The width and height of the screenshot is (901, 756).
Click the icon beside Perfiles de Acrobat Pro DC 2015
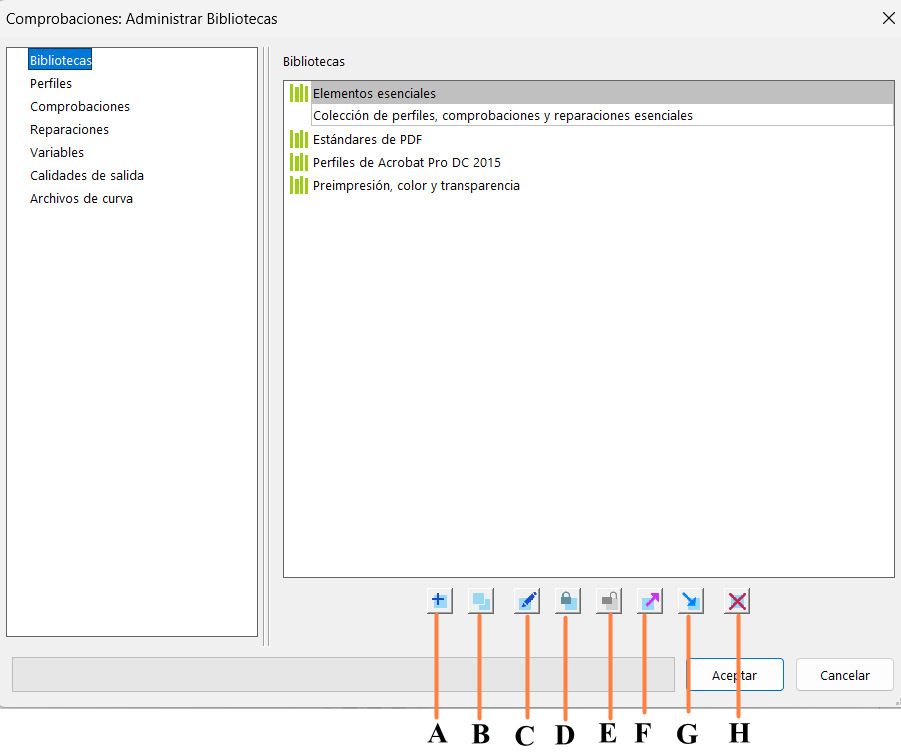tap(299, 162)
